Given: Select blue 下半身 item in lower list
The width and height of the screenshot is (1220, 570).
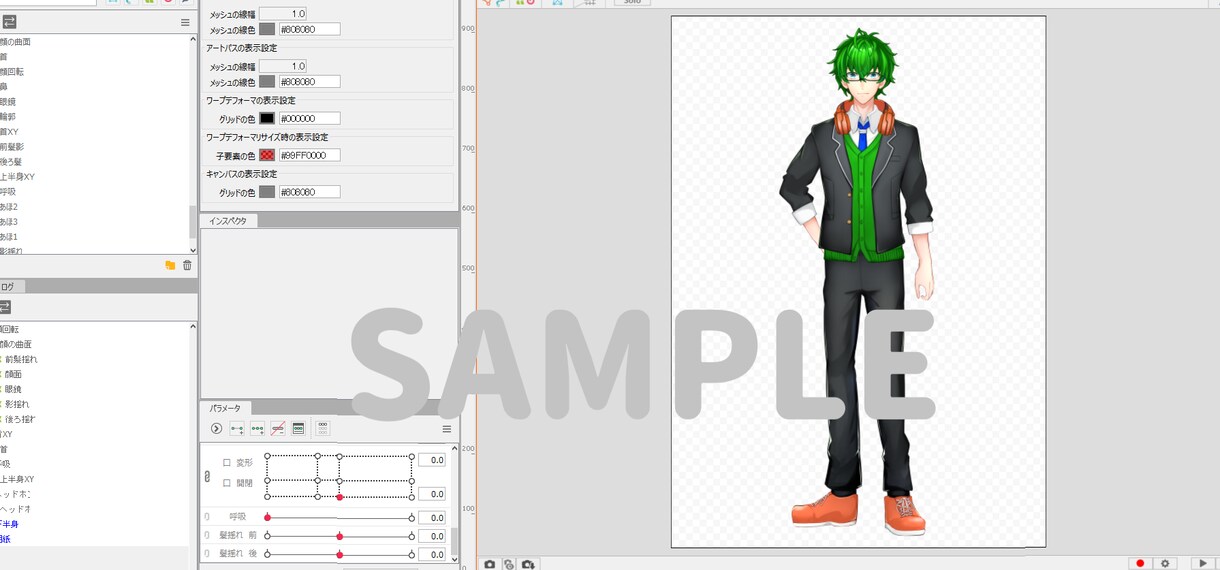Looking at the screenshot, I should 9,524.
